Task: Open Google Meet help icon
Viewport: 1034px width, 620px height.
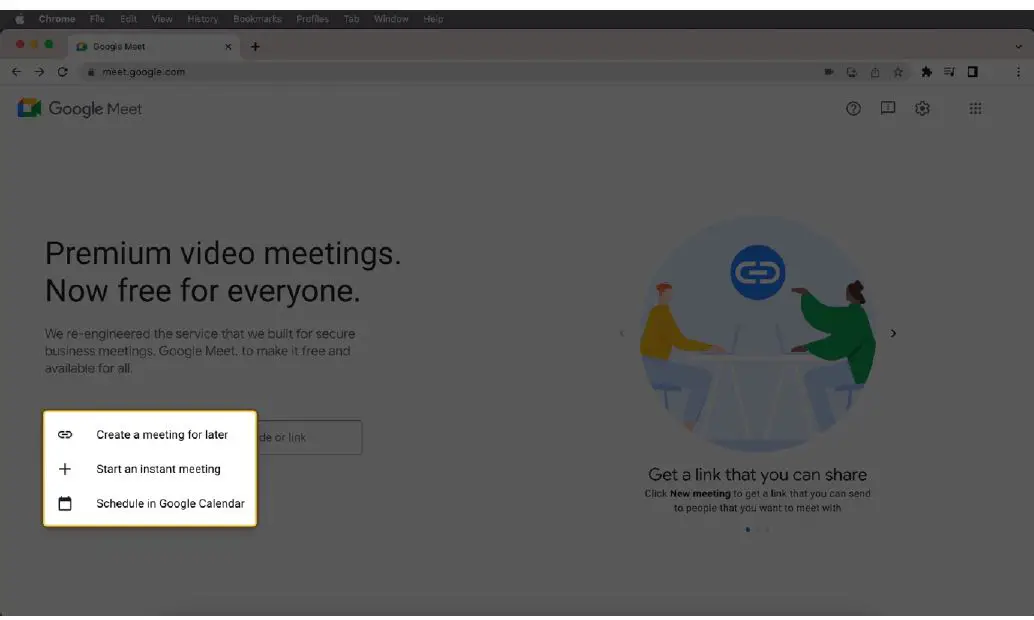Action: pos(853,109)
